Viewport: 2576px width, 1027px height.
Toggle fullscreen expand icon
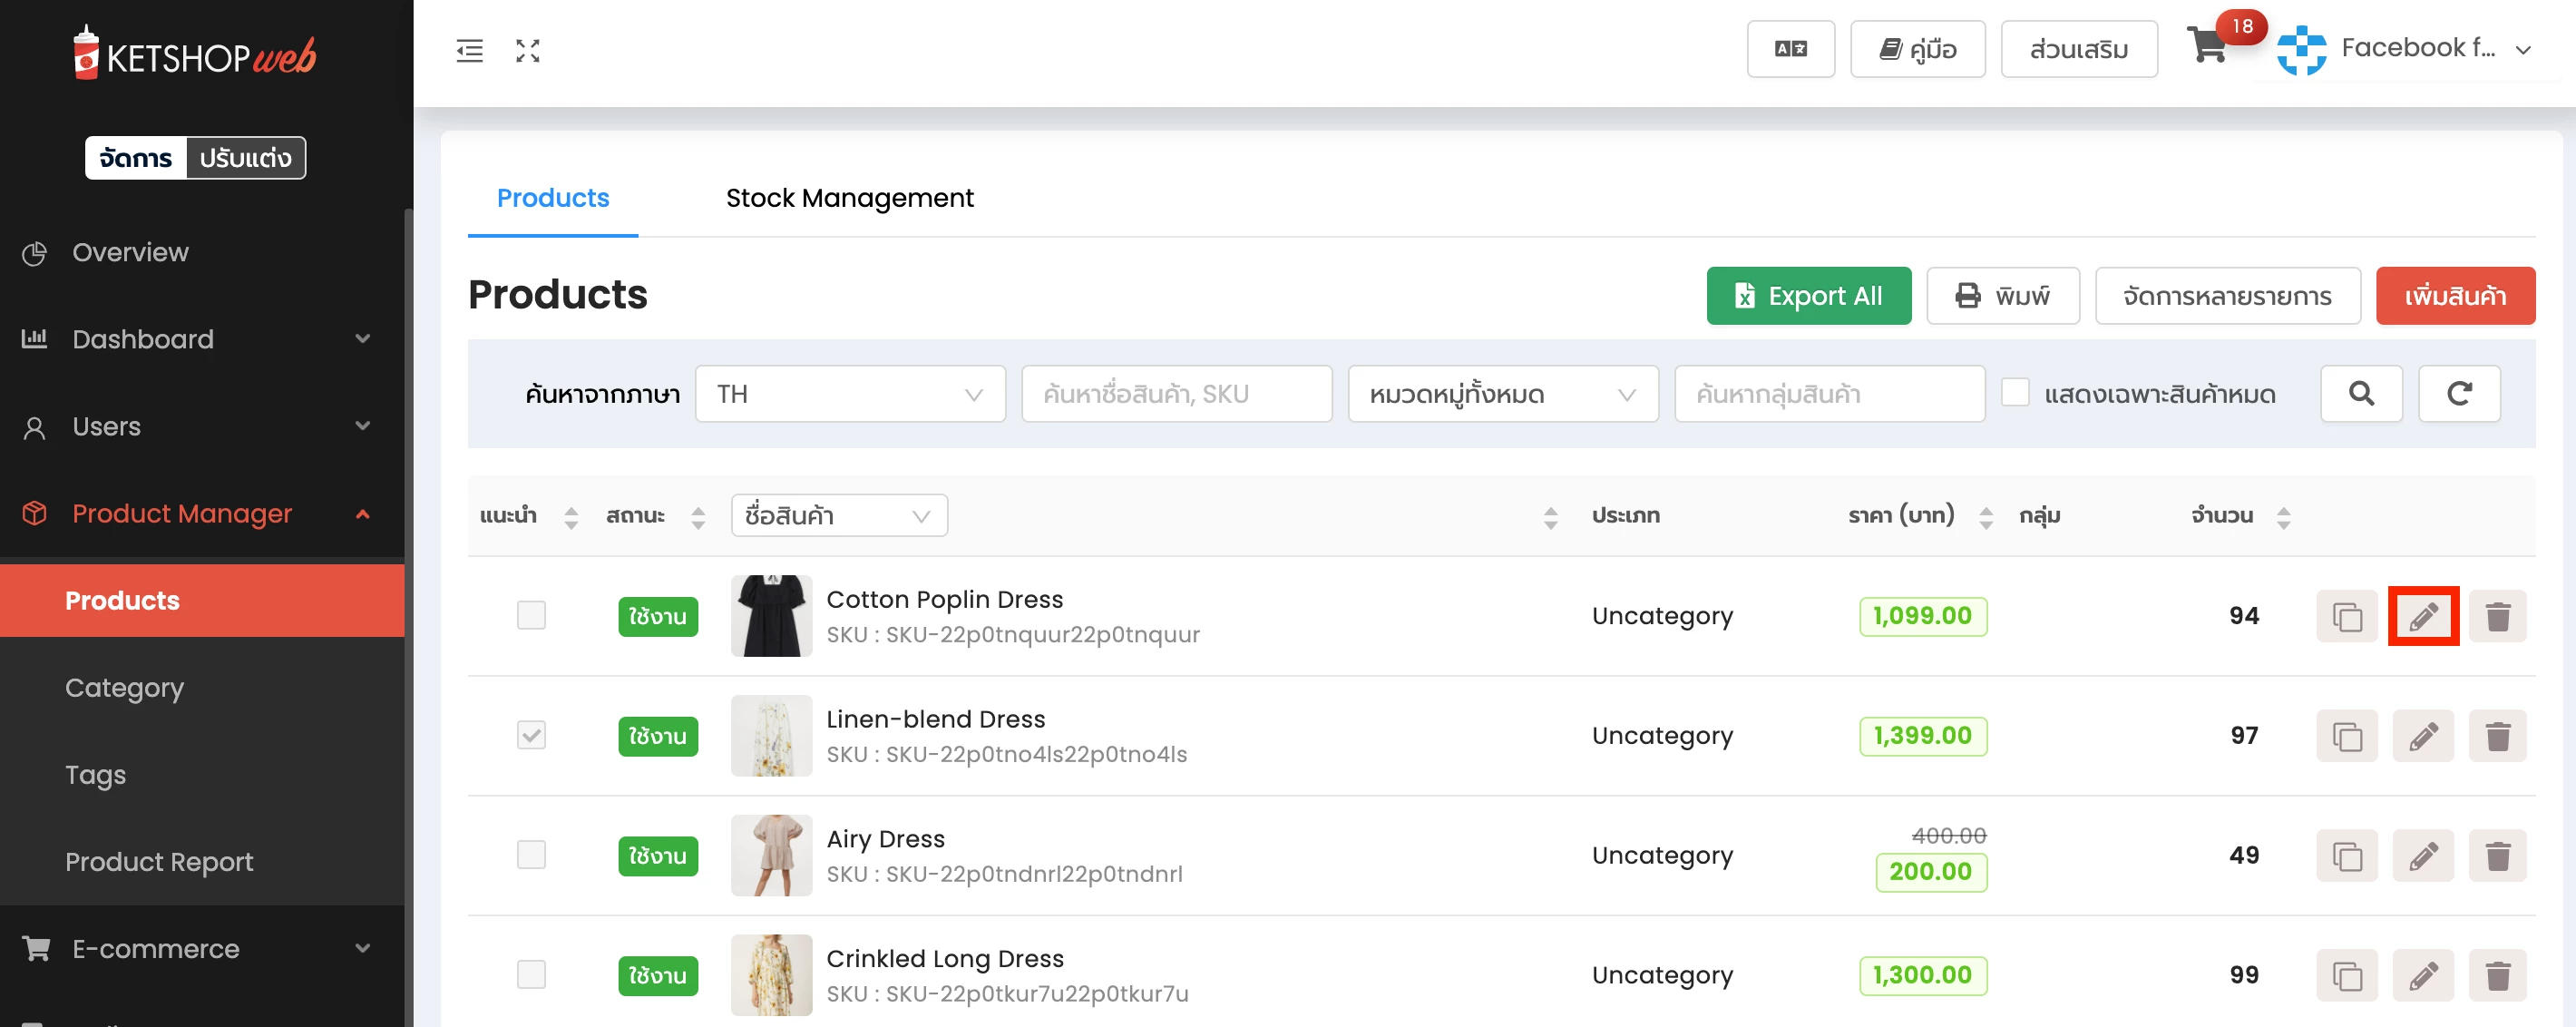coord(528,50)
